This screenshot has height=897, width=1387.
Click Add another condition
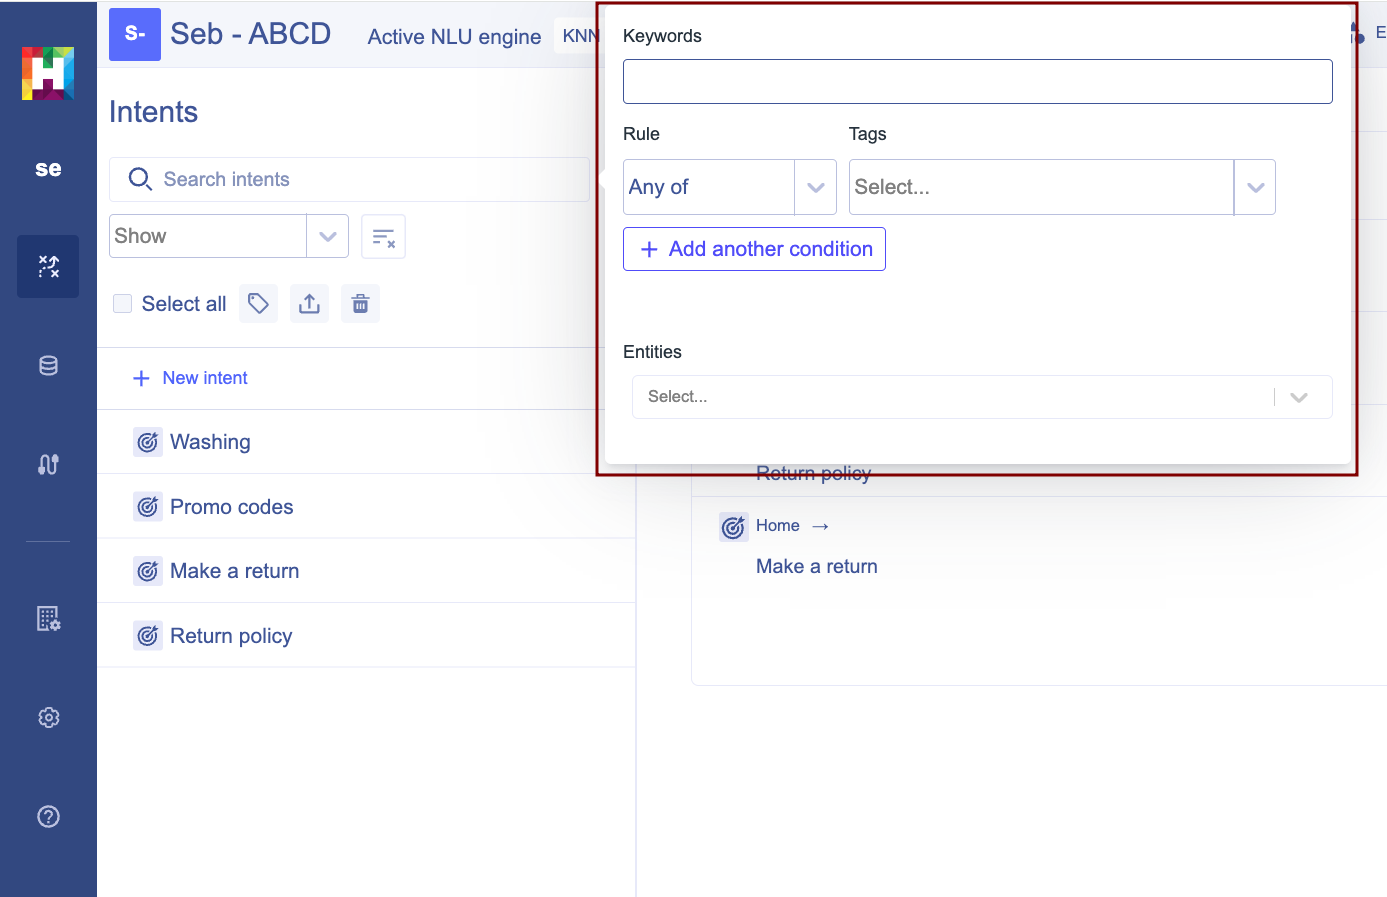tap(754, 249)
